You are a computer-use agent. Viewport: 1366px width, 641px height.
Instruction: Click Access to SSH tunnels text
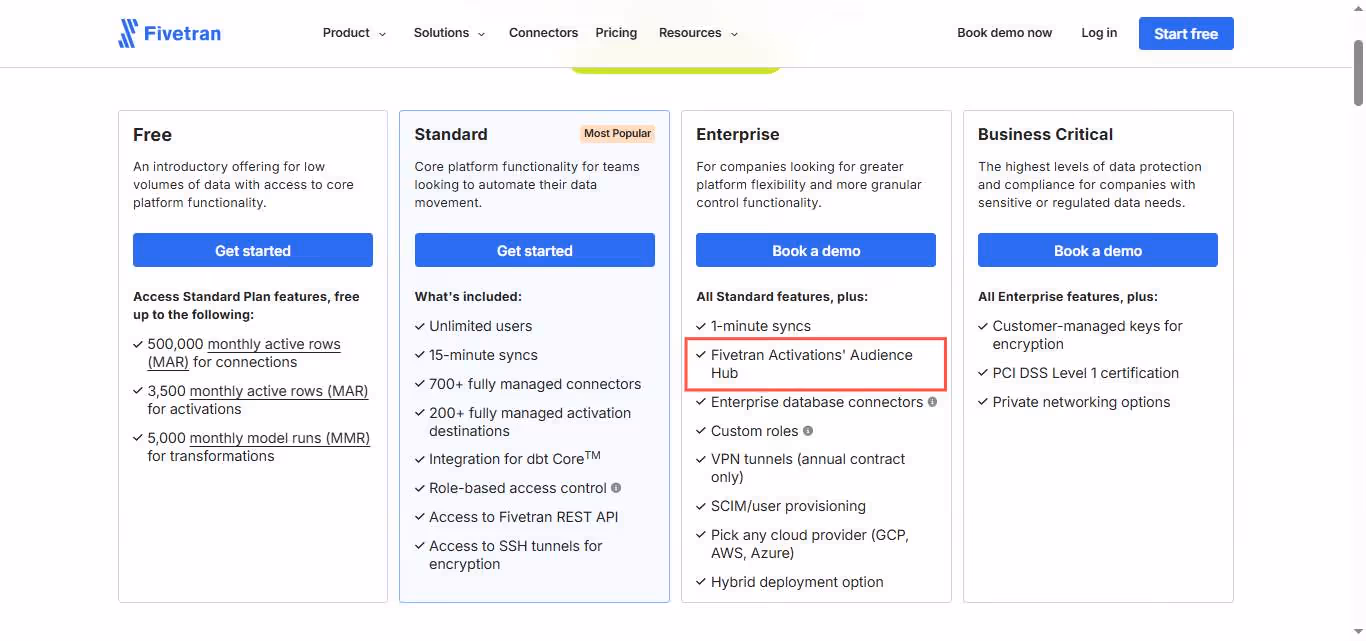pyautogui.click(x=516, y=555)
